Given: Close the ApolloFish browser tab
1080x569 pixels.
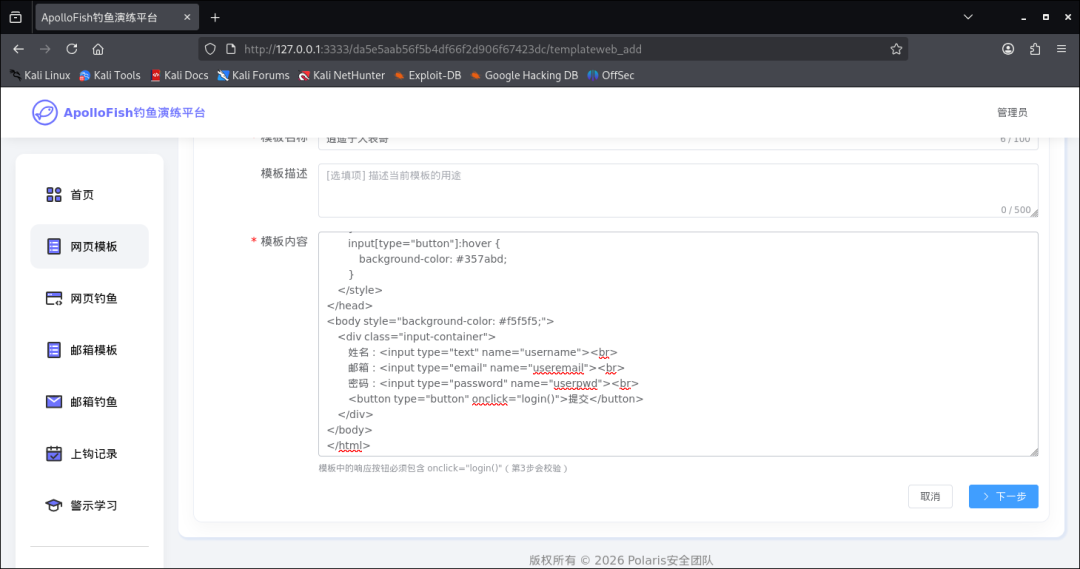Looking at the screenshot, I should click(x=187, y=17).
